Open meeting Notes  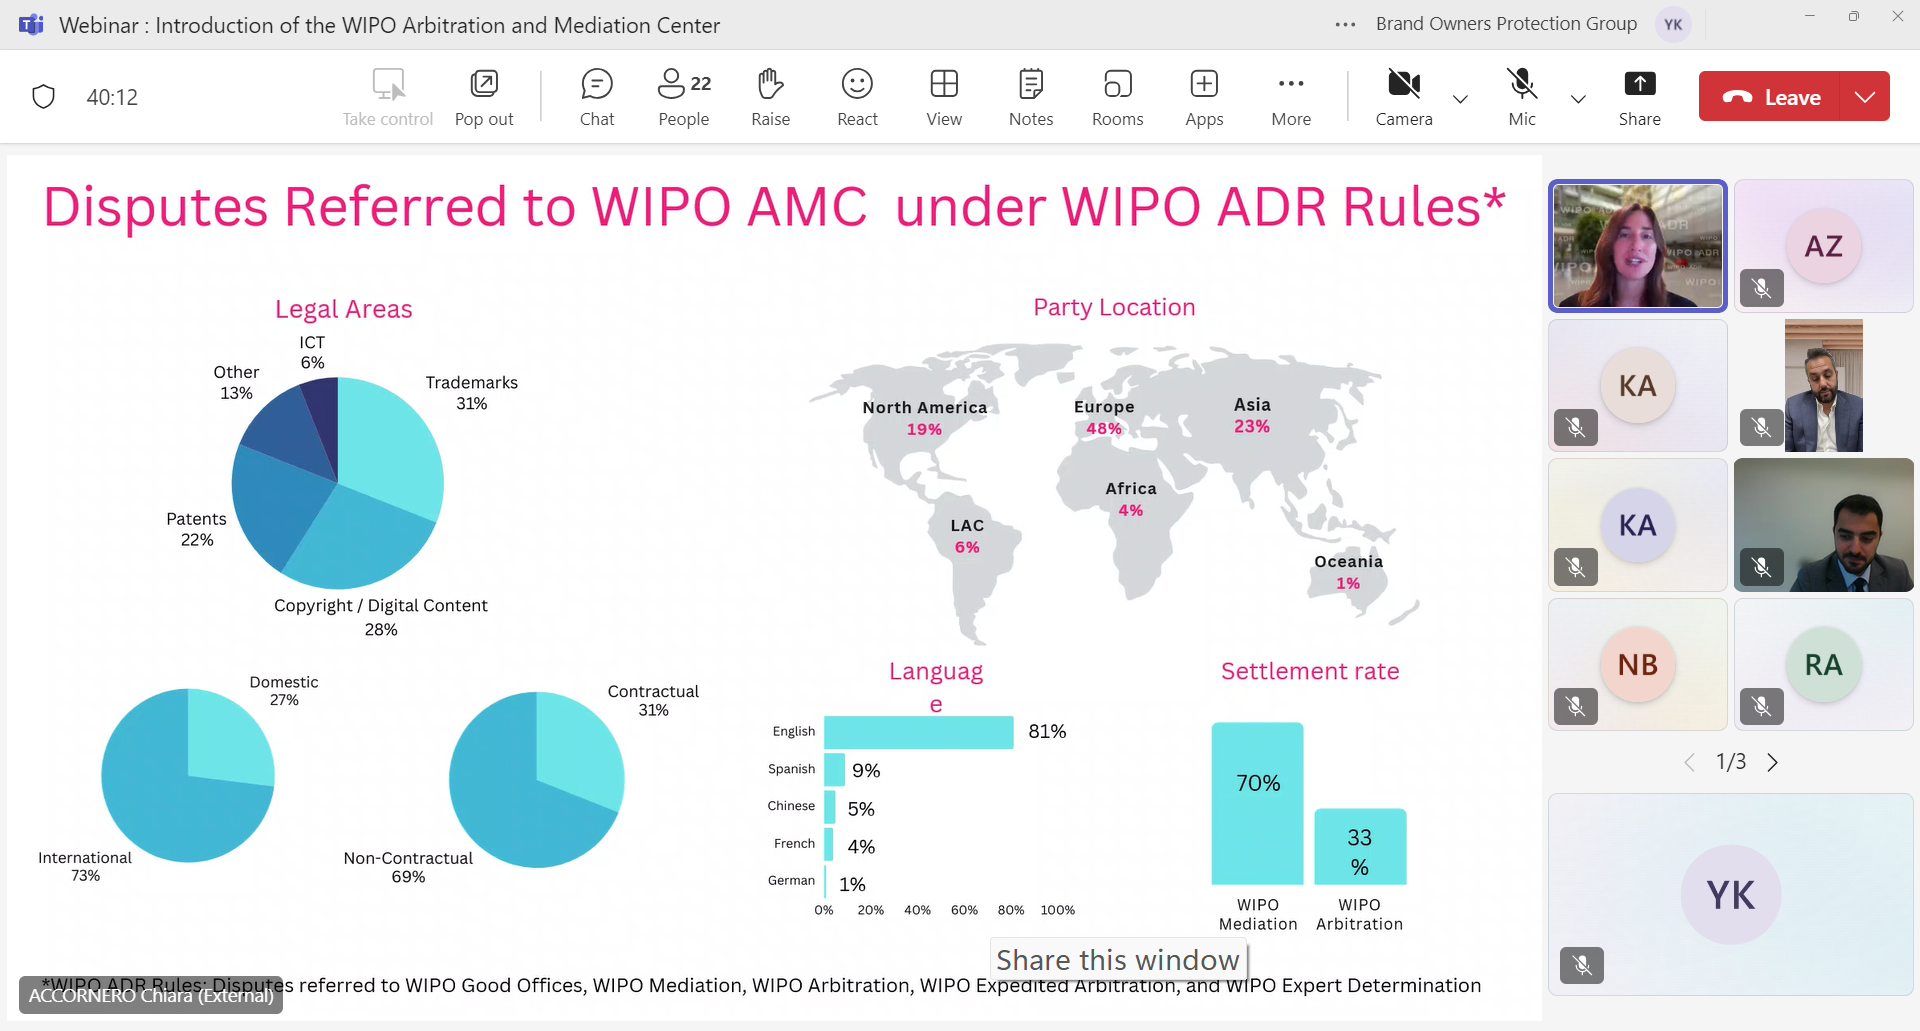click(1030, 97)
